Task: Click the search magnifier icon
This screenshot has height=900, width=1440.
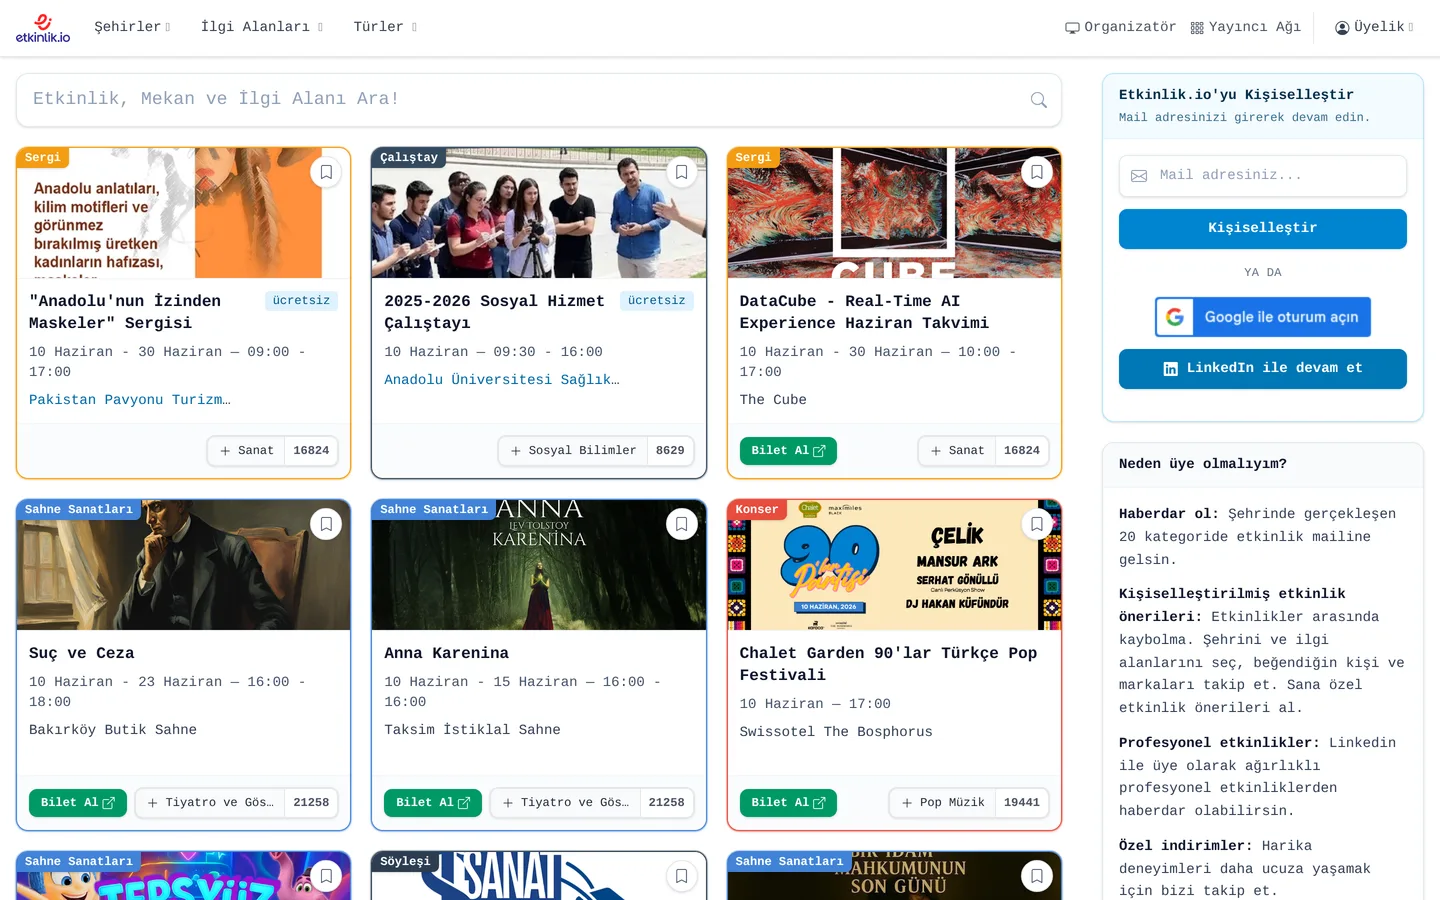Action: (1039, 100)
